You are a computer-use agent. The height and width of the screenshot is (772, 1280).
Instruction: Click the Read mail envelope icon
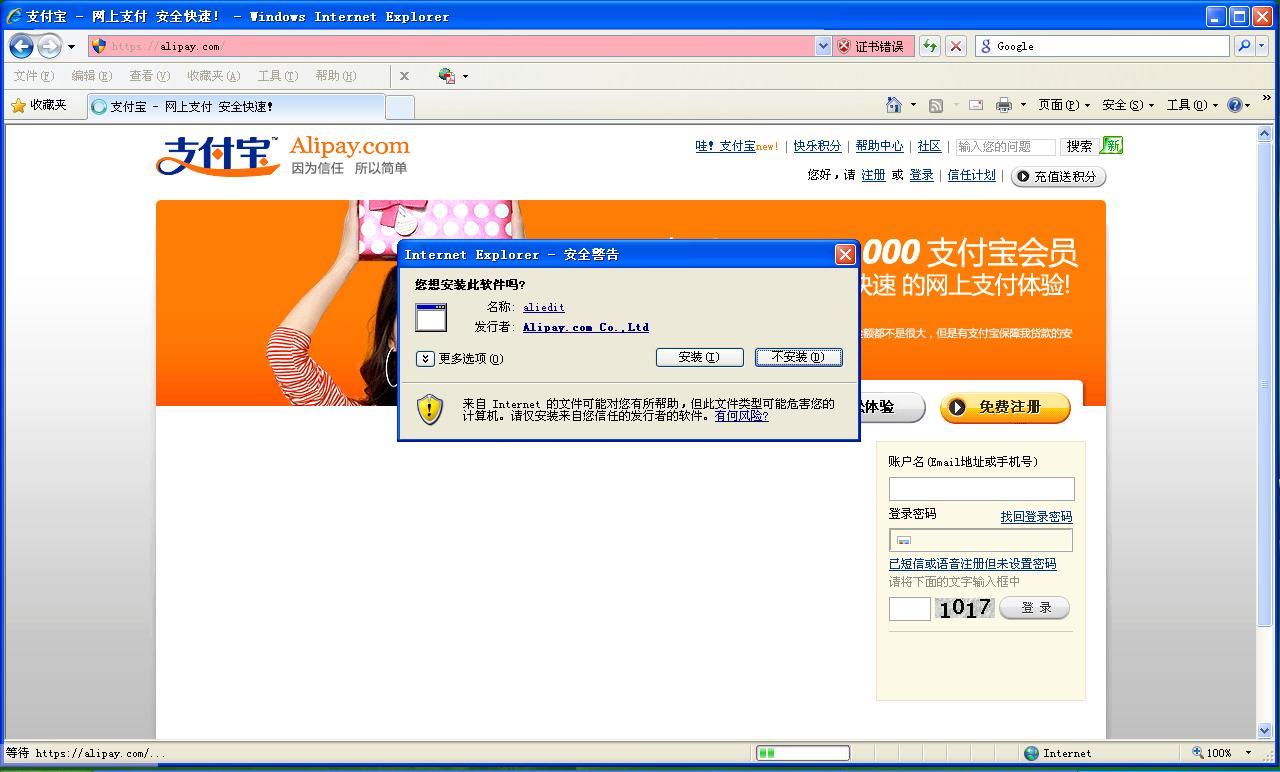(x=976, y=105)
